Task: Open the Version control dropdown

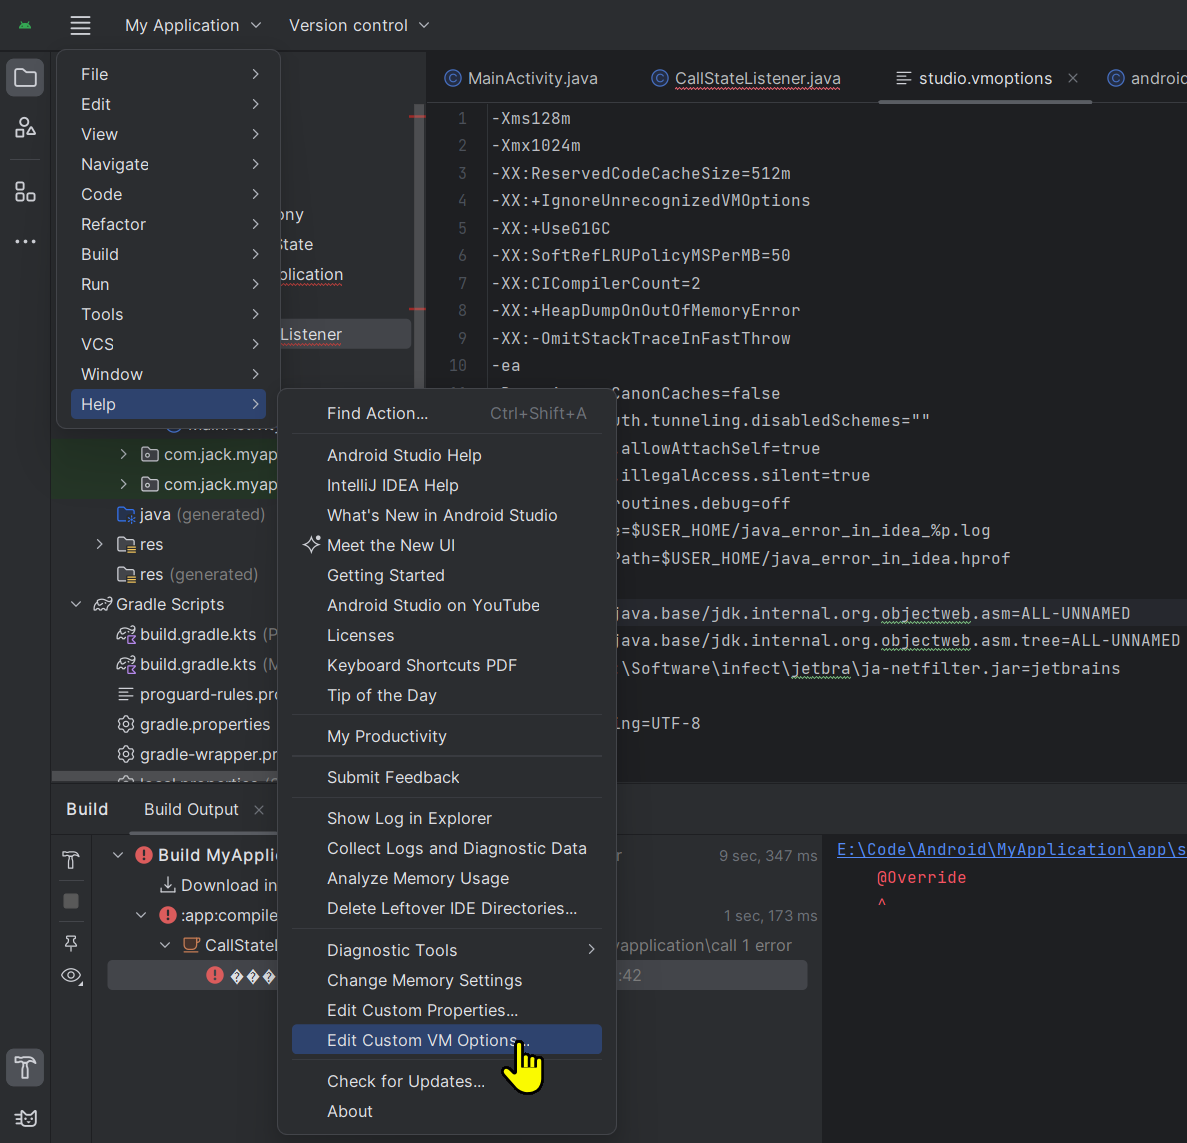Action: pos(359,26)
